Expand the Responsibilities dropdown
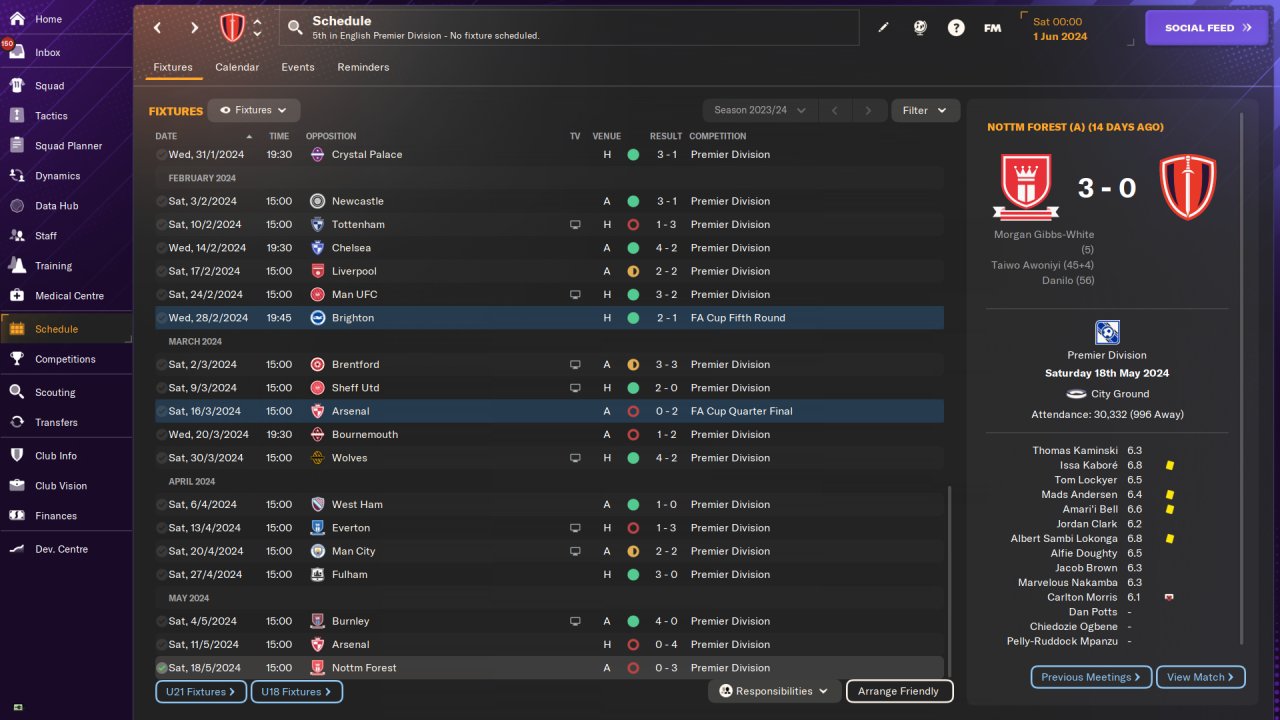 point(774,691)
